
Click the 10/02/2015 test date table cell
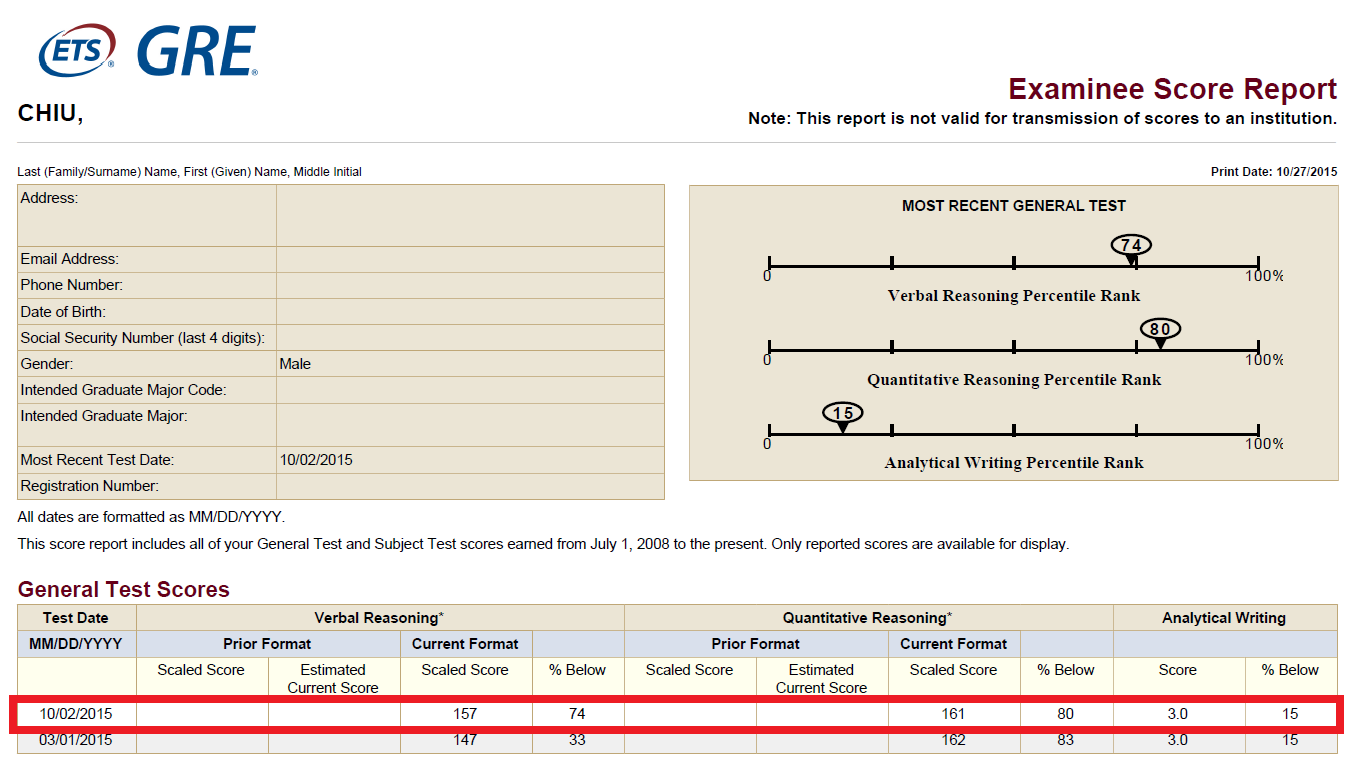point(76,714)
